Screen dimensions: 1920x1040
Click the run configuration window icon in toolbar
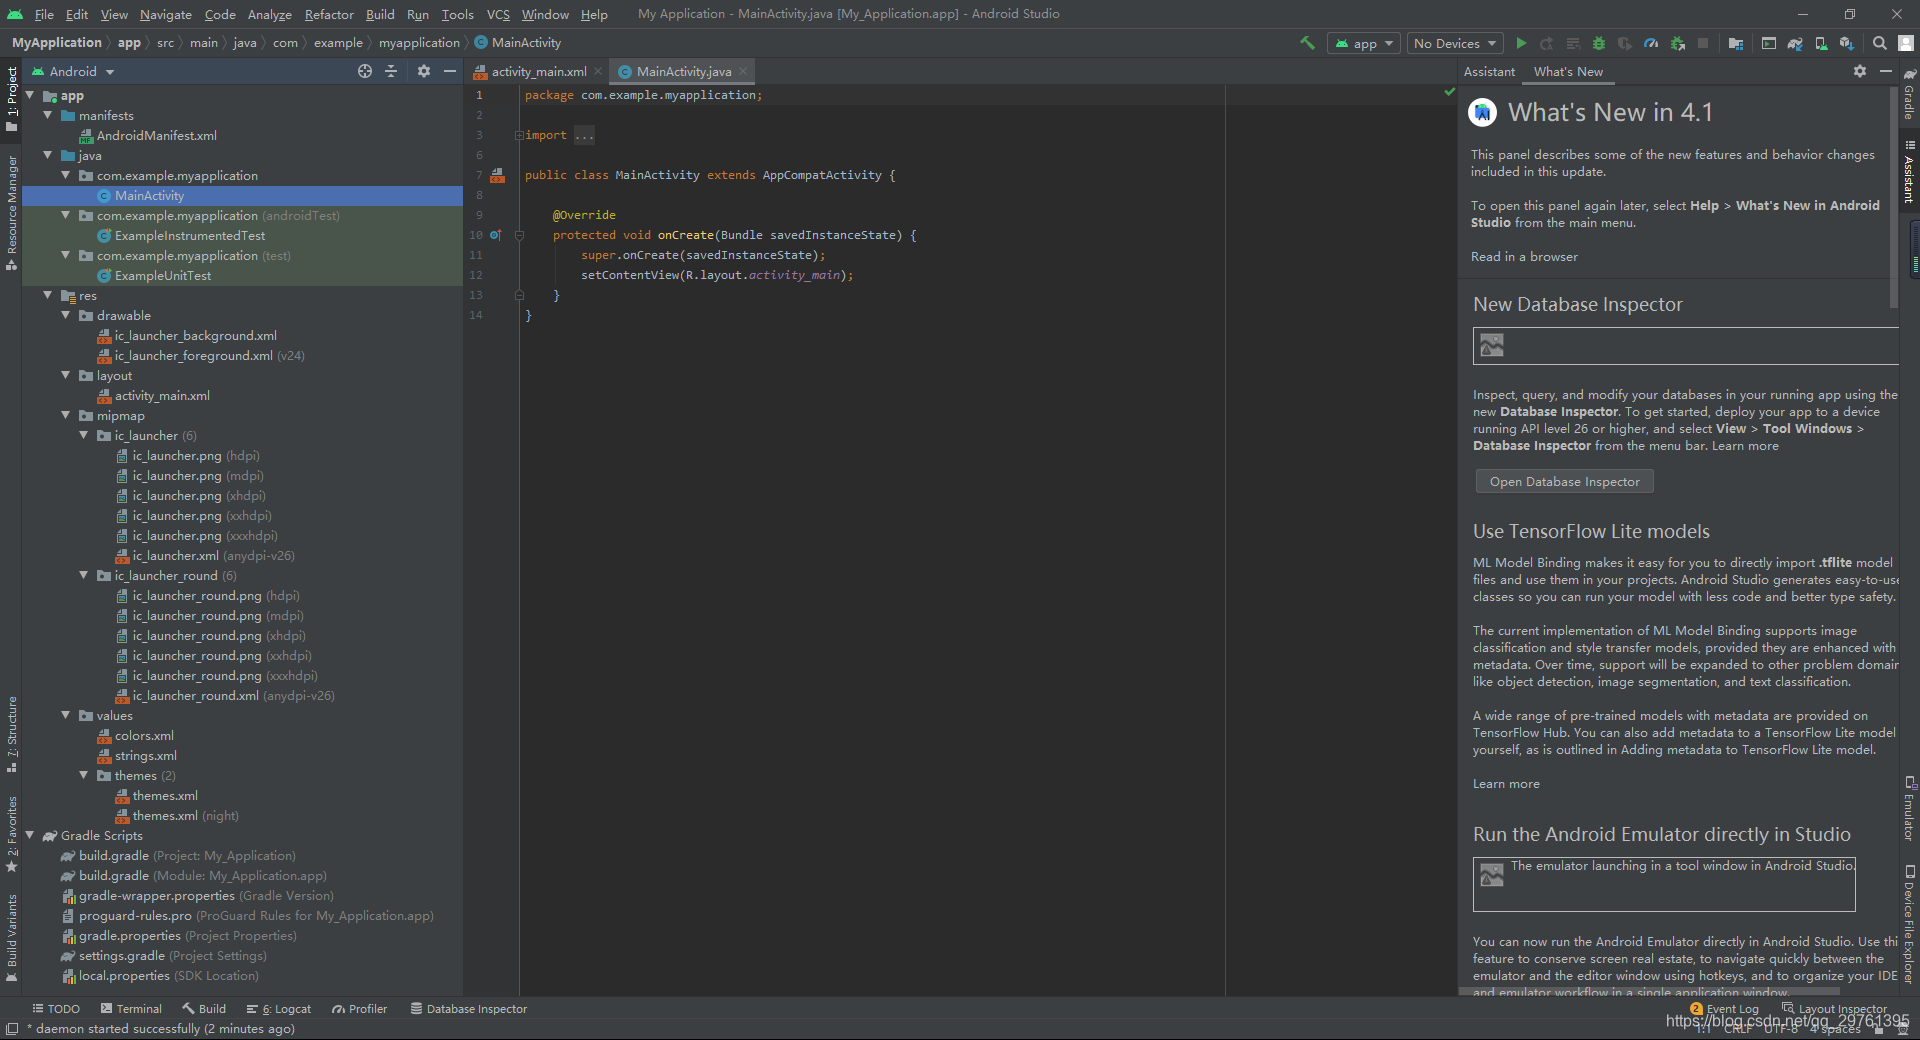click(1769, 43)
